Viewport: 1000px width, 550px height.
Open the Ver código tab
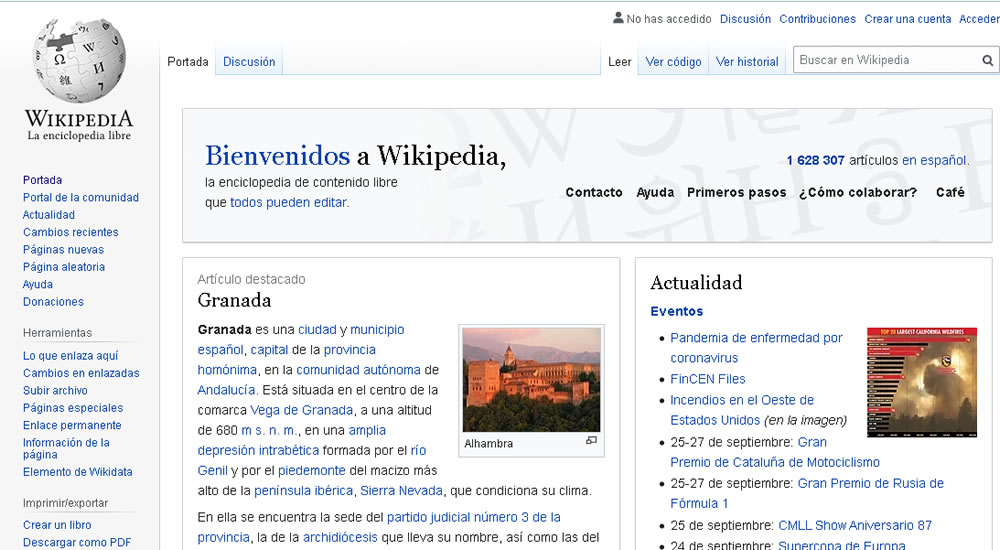(673, 62)
